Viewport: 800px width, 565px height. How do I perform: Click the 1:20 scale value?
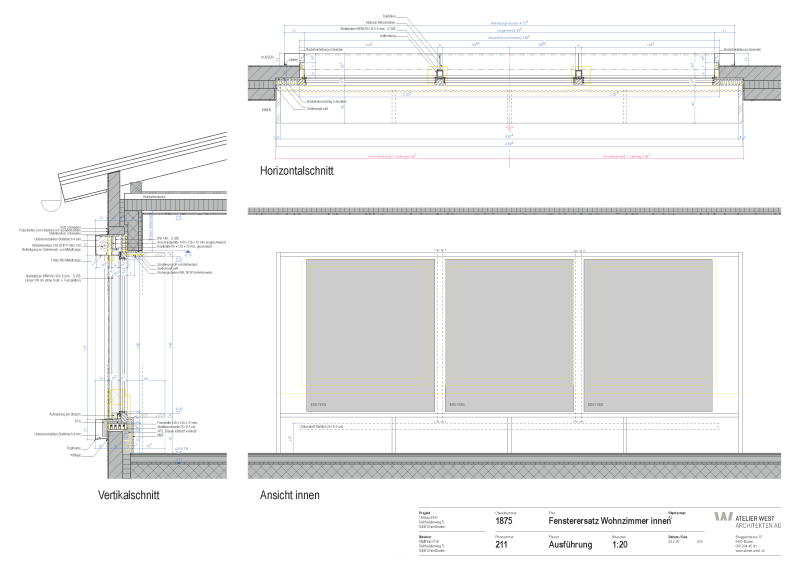pyautogui.click(x=620, y=545)
